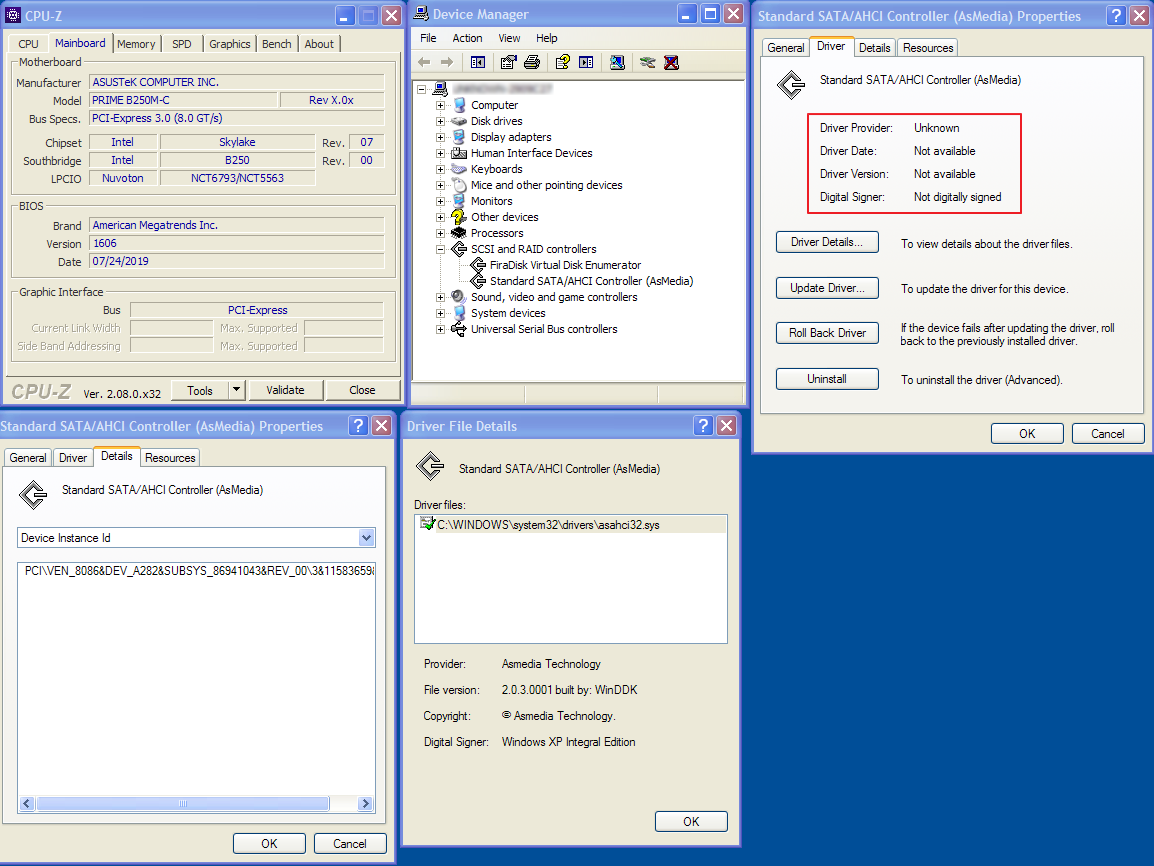Click the help '?' button in Driver tab Properties window
This screenshot has height=866, width=1154.
pyautogui.click(x=1116, y=15)
